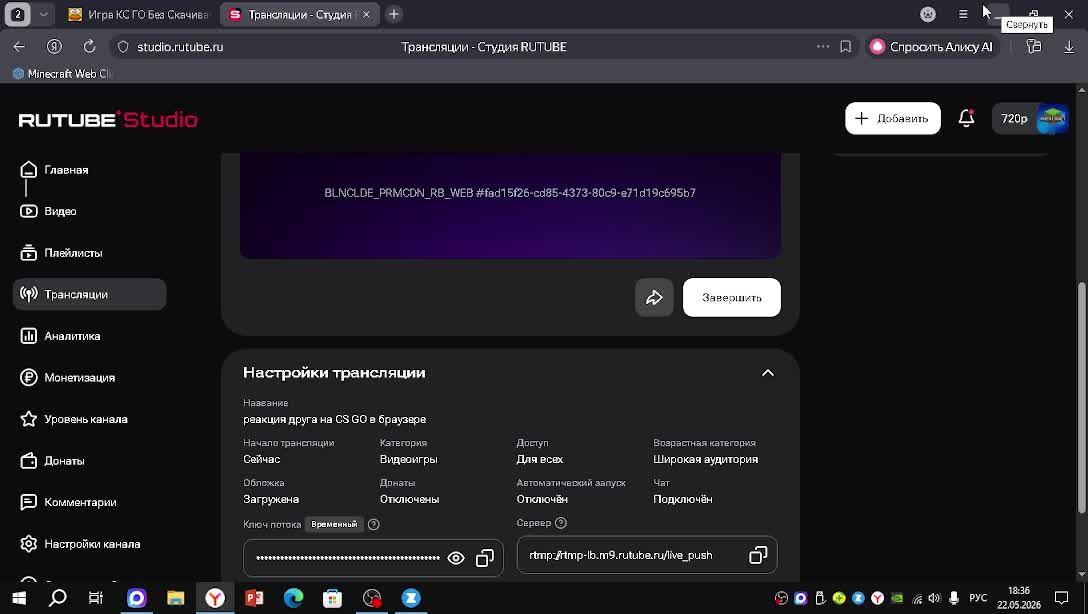Switch to 'Игра КС ГО Без Скачива' tab
The width and height of the screenshot is (1088, 614).
(x=139, y=15)
